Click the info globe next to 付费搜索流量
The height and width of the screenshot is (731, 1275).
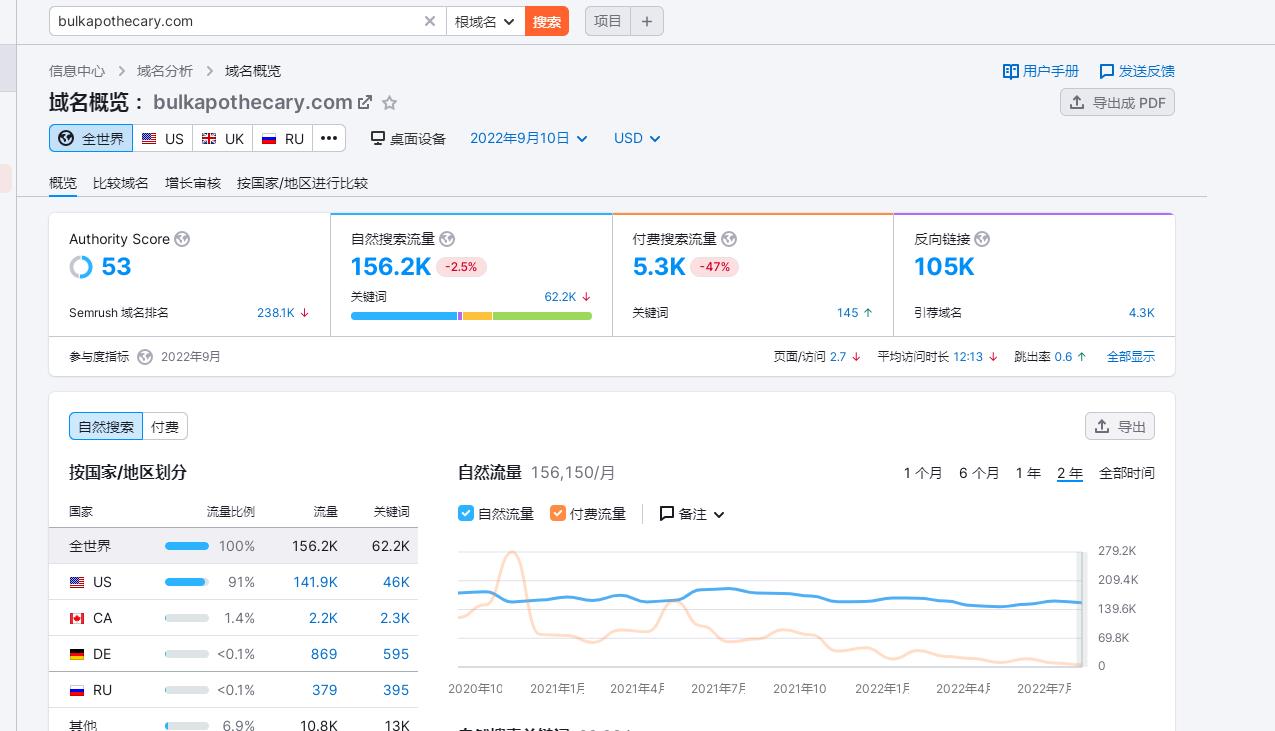click(729, 239)
